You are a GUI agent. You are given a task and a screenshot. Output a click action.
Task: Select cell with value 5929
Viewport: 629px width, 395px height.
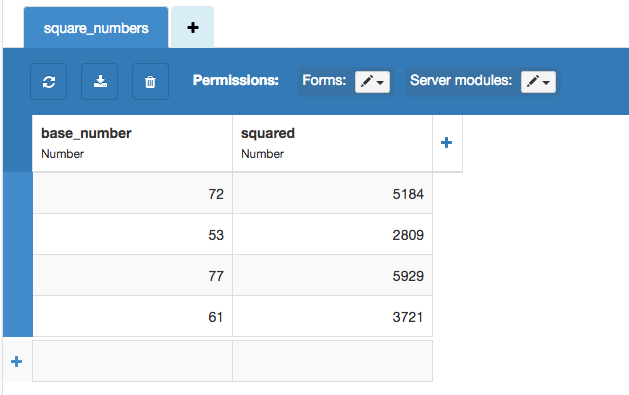click(332, 276)
